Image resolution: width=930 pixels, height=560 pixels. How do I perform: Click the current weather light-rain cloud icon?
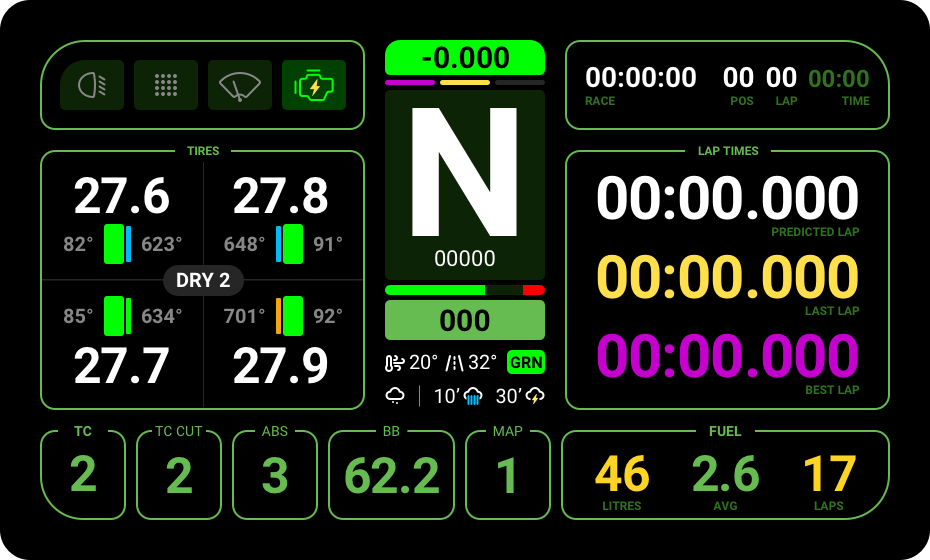pos(396,396)
